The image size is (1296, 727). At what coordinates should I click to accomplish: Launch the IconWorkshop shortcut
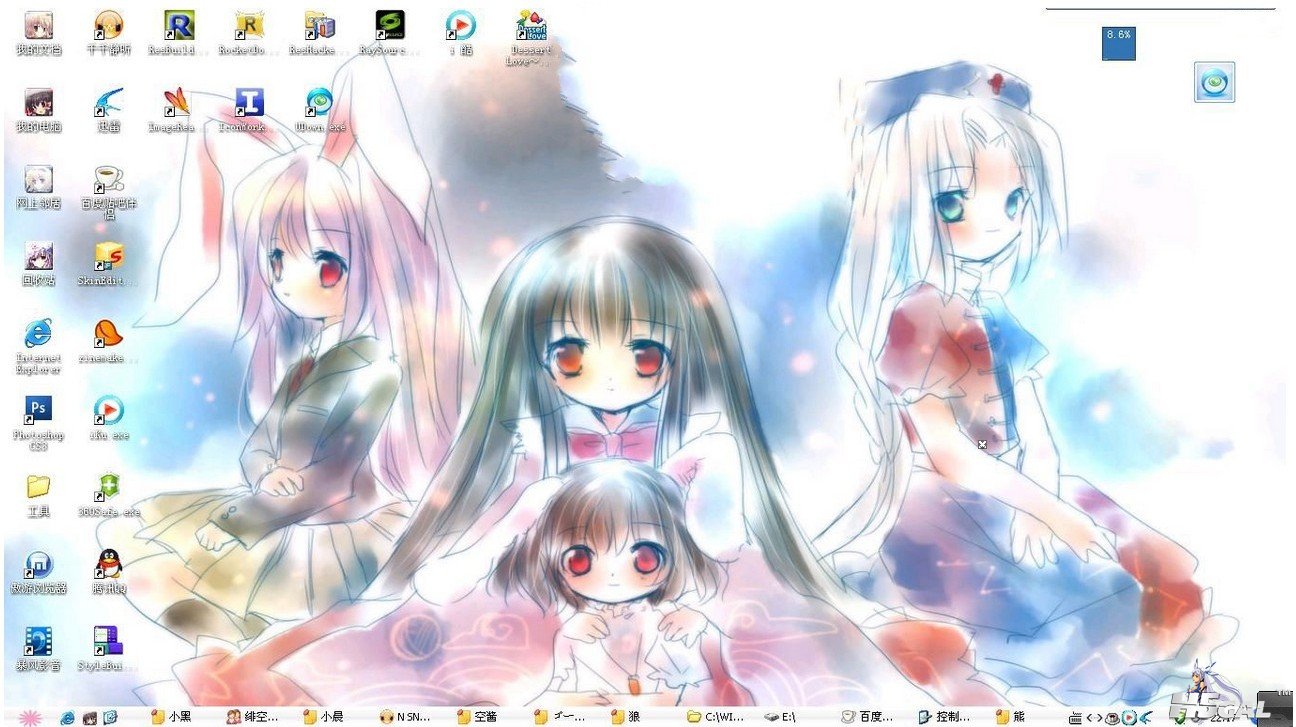[x=249, y=102]
